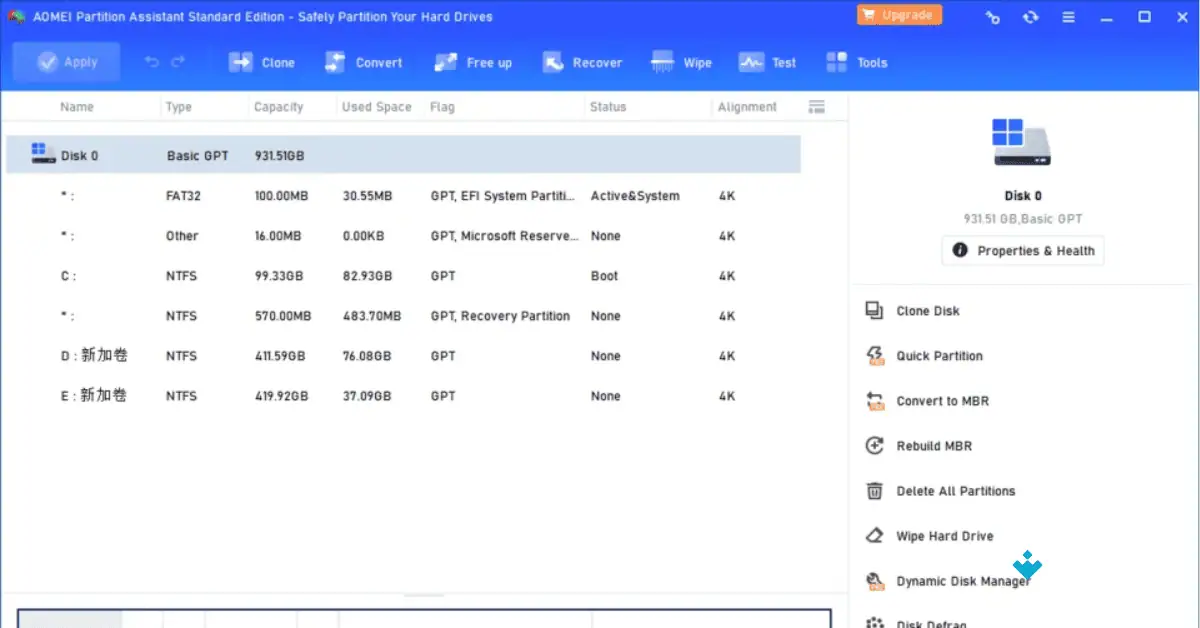Open the Tools toolbar menu
This screenshot has height=628, width=1200.
pos(856,61)
